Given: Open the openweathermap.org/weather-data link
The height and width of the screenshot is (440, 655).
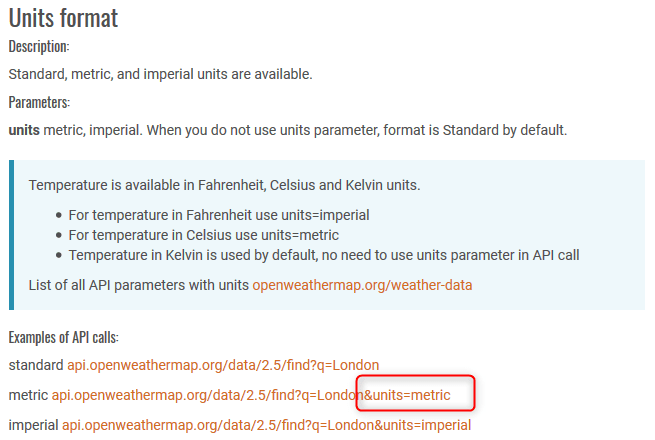Looking at the screenshot, I should pyautogui.click(x=362, y=285).
